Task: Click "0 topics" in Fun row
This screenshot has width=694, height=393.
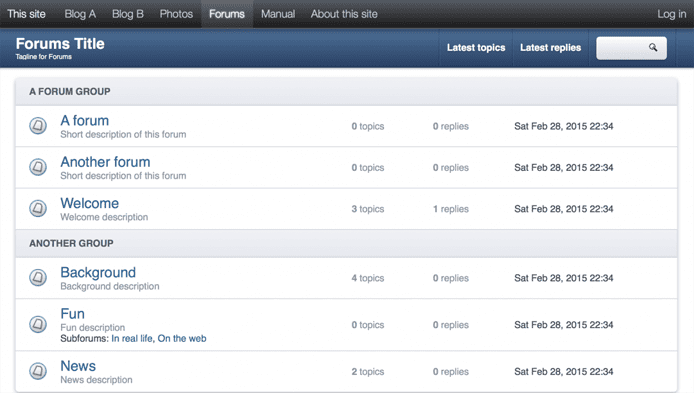Action: 368,325
